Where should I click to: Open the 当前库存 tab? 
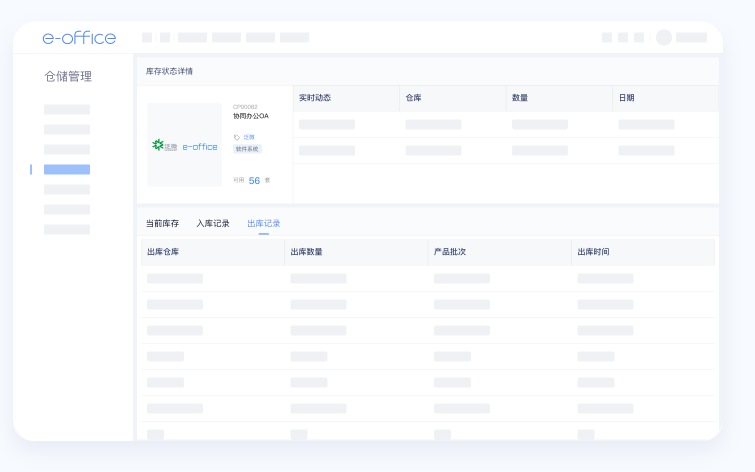[162, 223]
